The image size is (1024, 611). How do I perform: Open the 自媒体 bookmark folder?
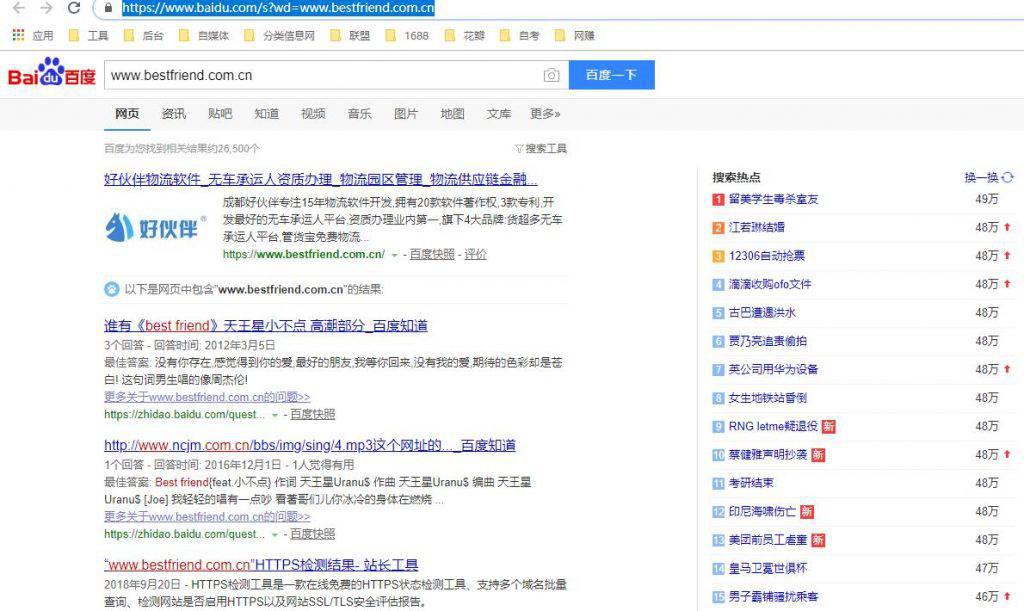tap(204, 35)
